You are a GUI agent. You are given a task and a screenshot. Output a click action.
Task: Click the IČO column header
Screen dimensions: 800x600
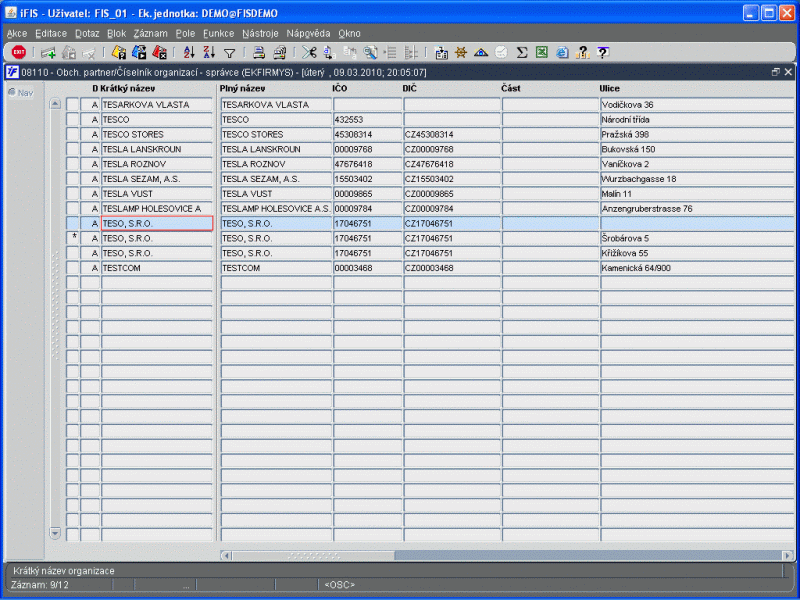click(340, 88)
